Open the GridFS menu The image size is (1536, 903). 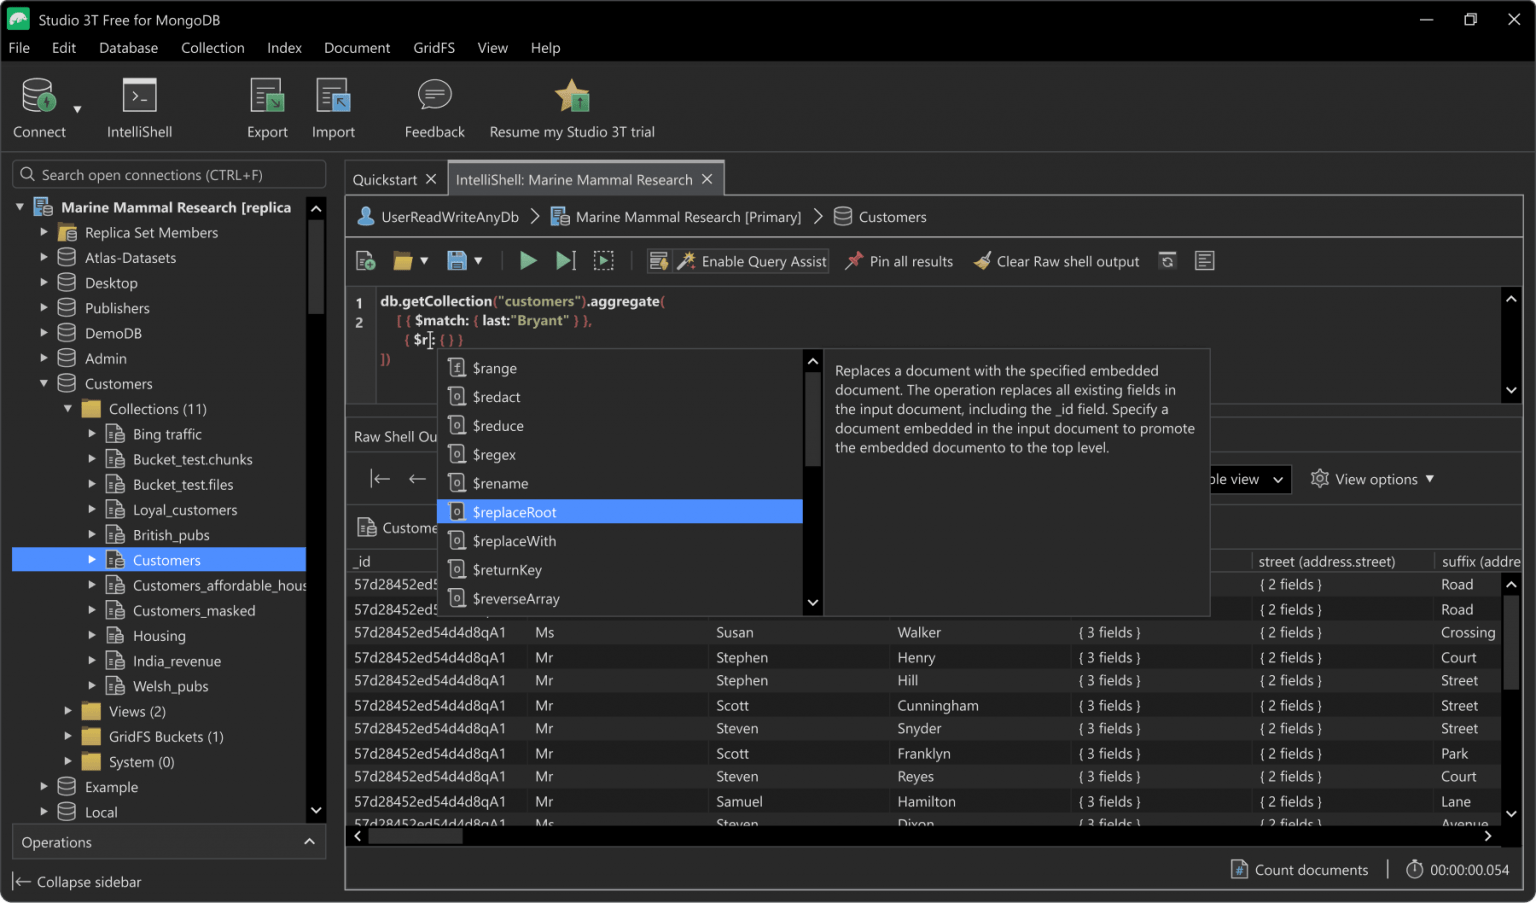434,47
